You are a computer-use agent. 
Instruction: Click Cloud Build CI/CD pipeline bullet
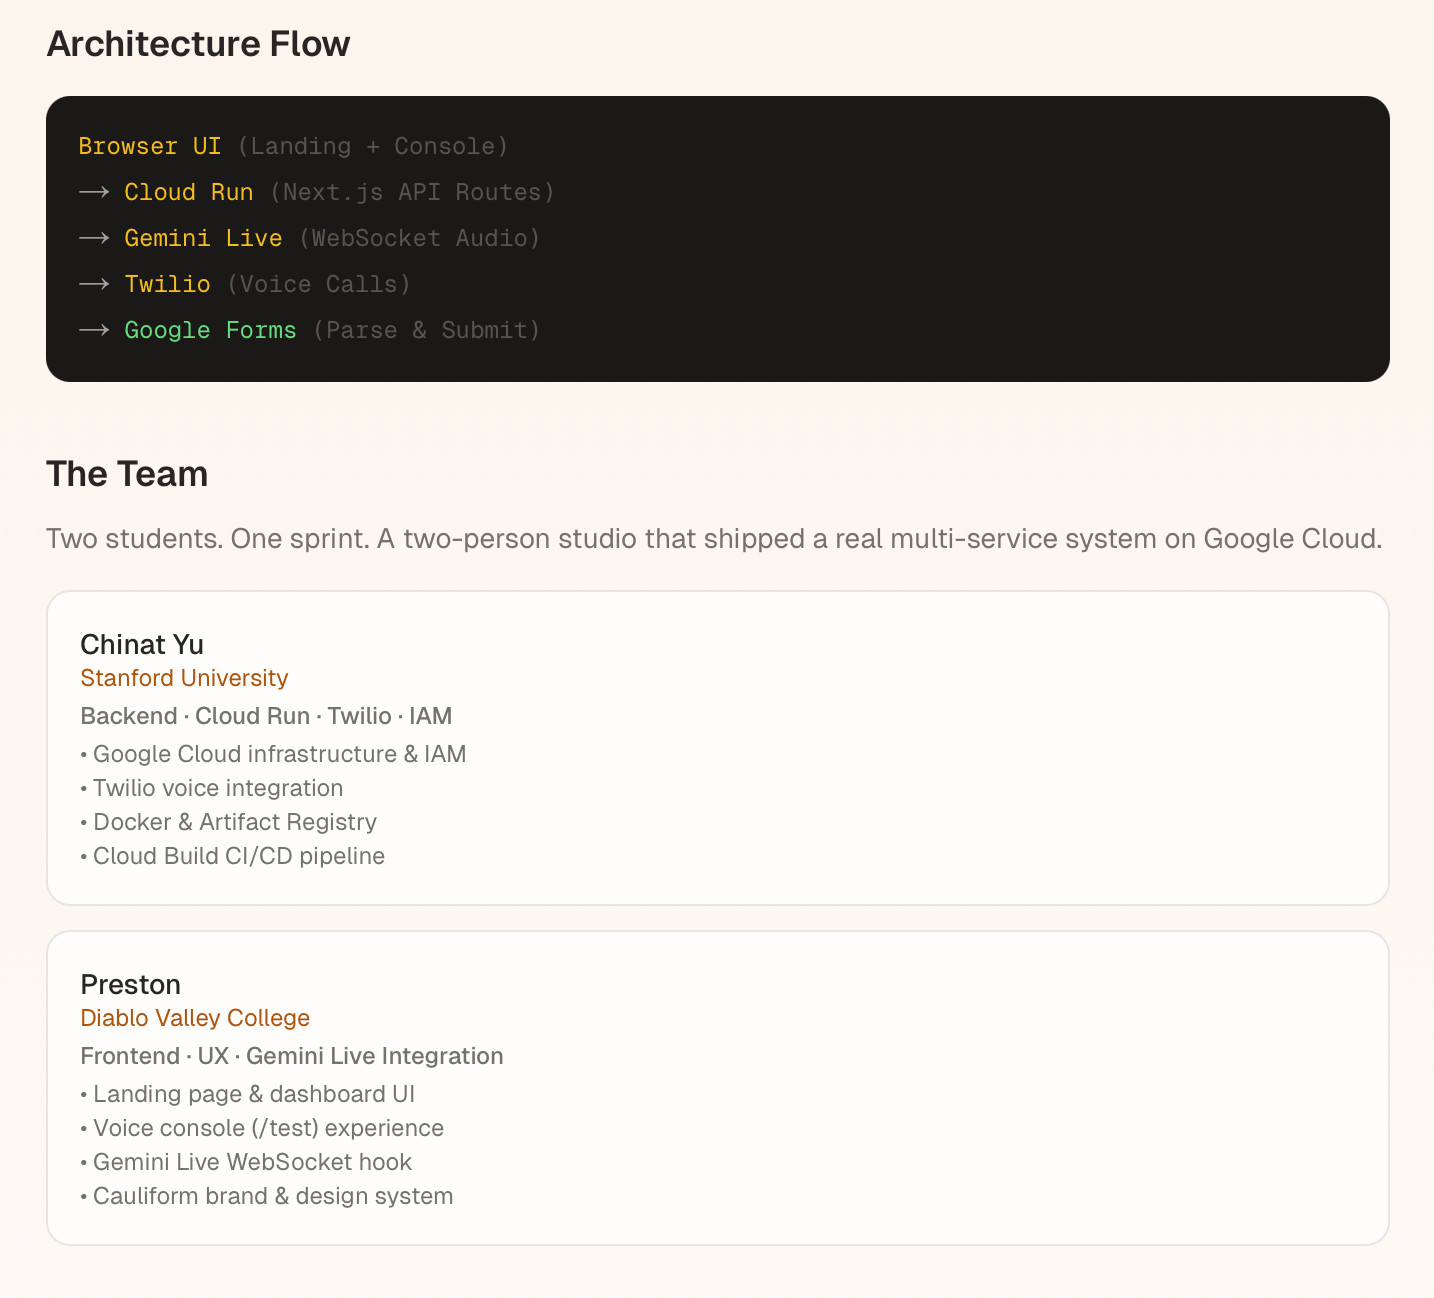click(x=233, y=856)
